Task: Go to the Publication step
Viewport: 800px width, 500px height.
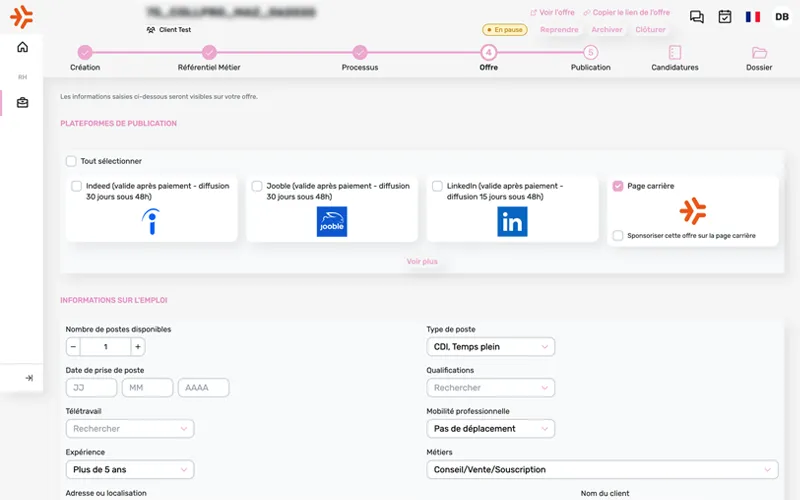Action: pos(590,53)
